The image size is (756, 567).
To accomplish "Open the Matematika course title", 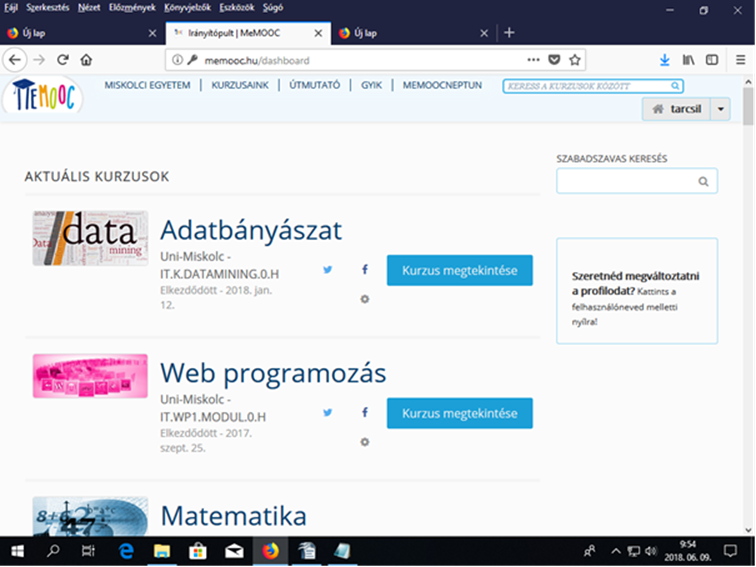I will 233,516.
